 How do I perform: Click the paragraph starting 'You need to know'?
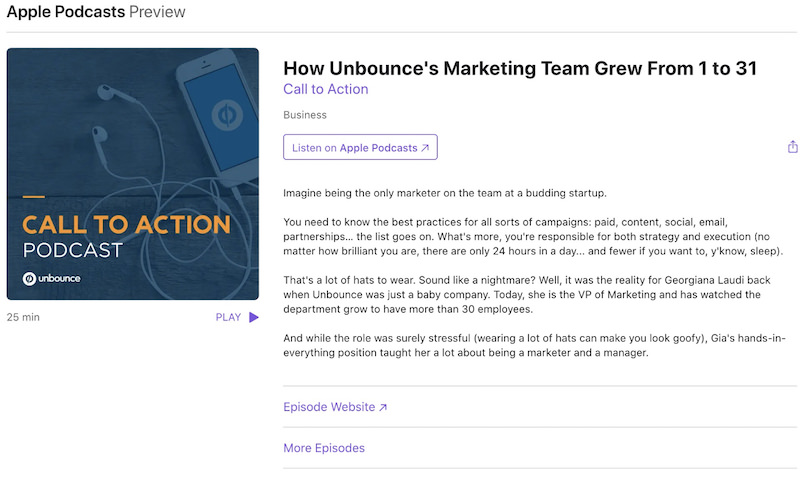click(x=533, y=237)
